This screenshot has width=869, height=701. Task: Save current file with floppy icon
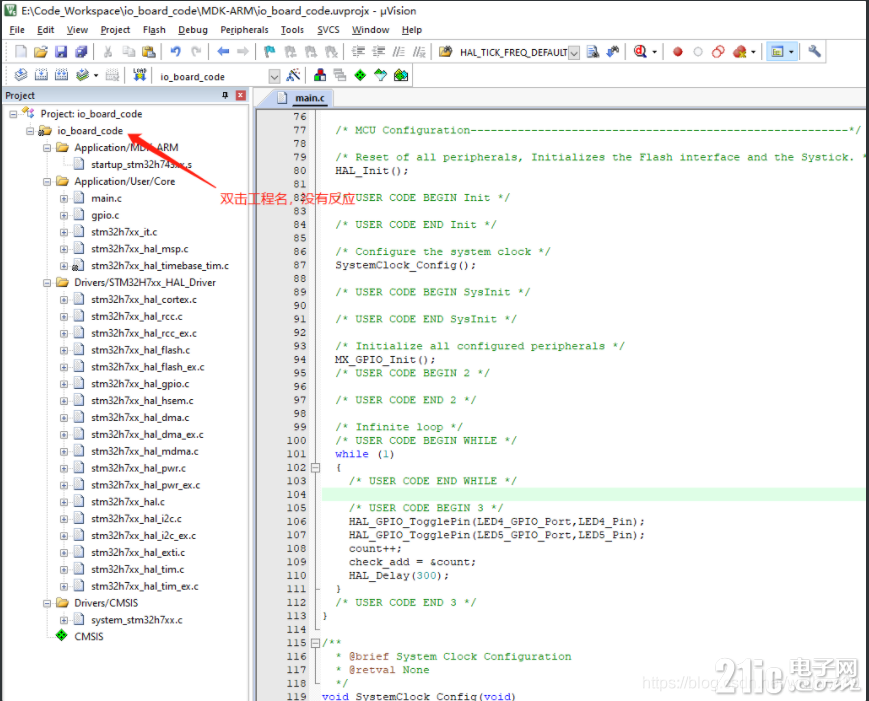pos(61,52)
